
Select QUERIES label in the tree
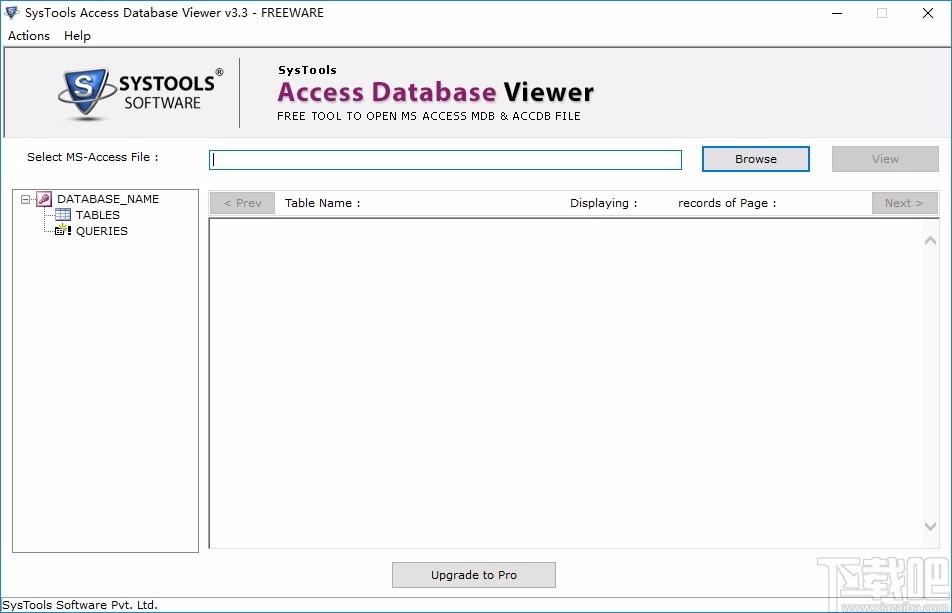pos(101,231)
